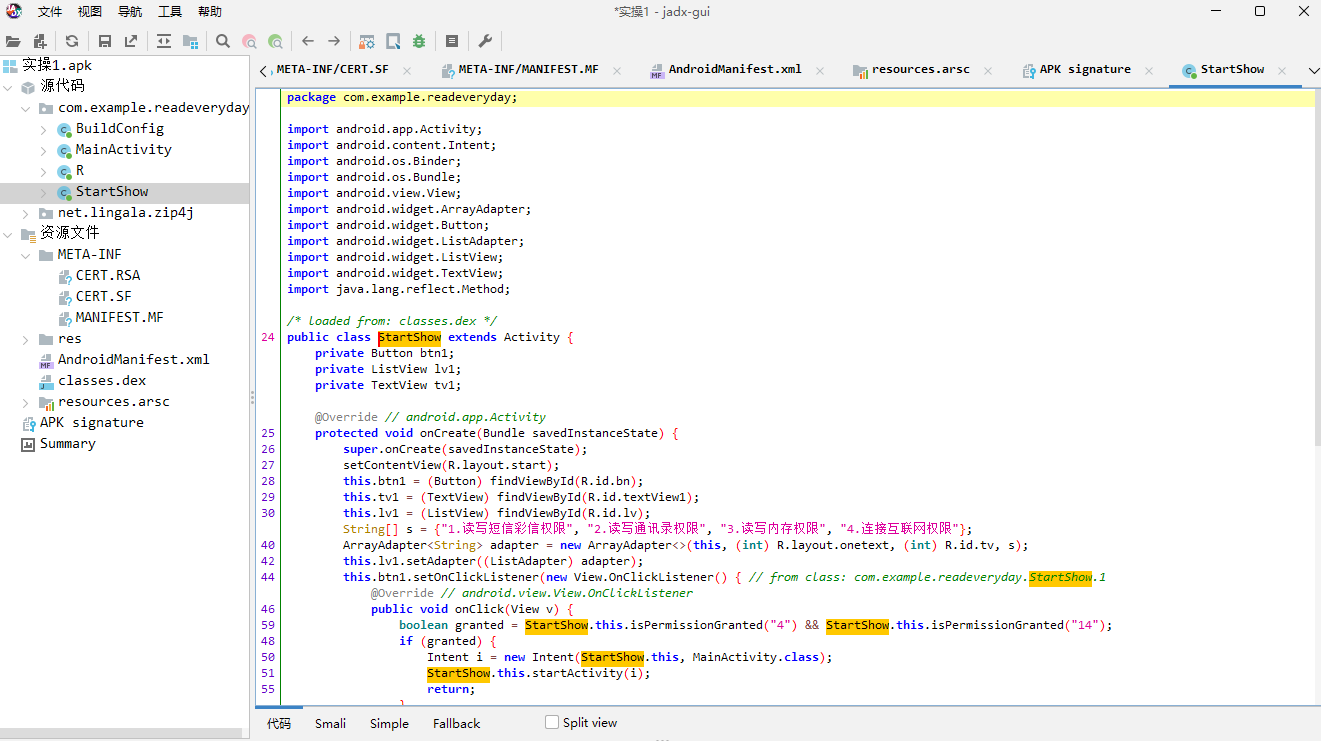Select 实操1.apk root tree item

click(56, 65)
